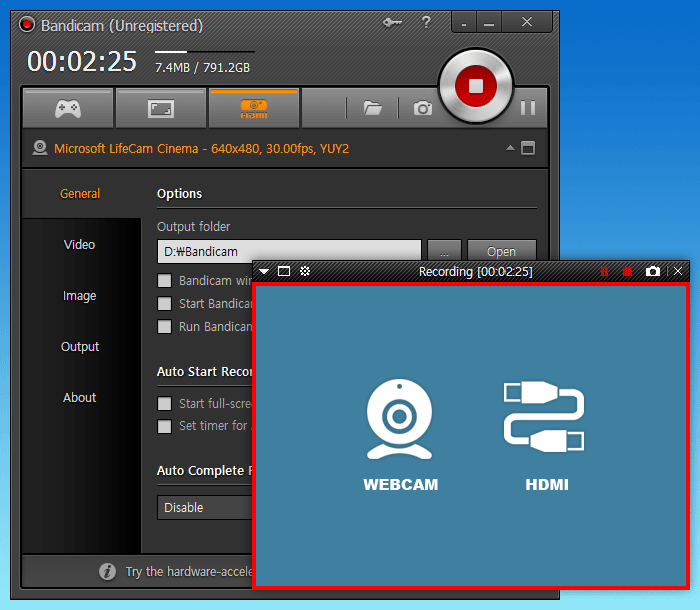Stop recording with the big red button
Viewport: 700px width, 610px height.
476,86
